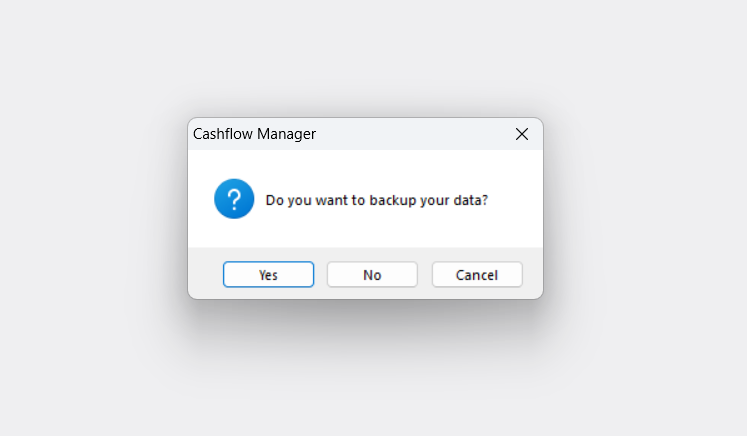Confirm data backup with Yes
Image resolution: width=747 pixels, height=436 pixels.
[268, 274]
